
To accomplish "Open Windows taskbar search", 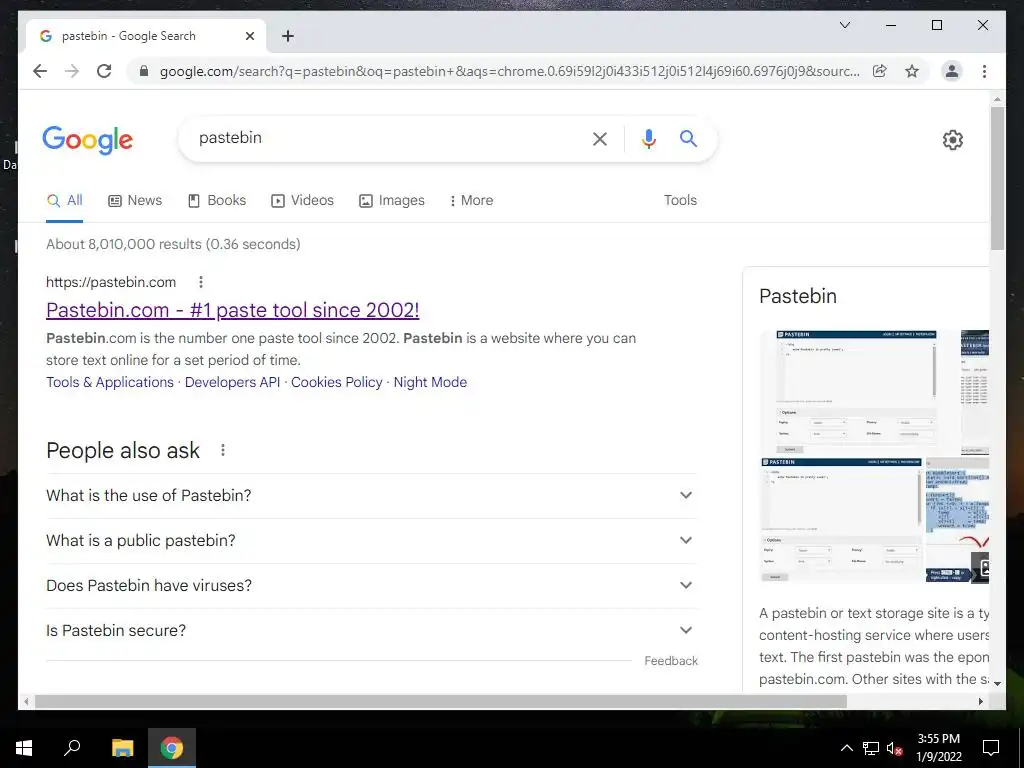I will tap(72, 748).
